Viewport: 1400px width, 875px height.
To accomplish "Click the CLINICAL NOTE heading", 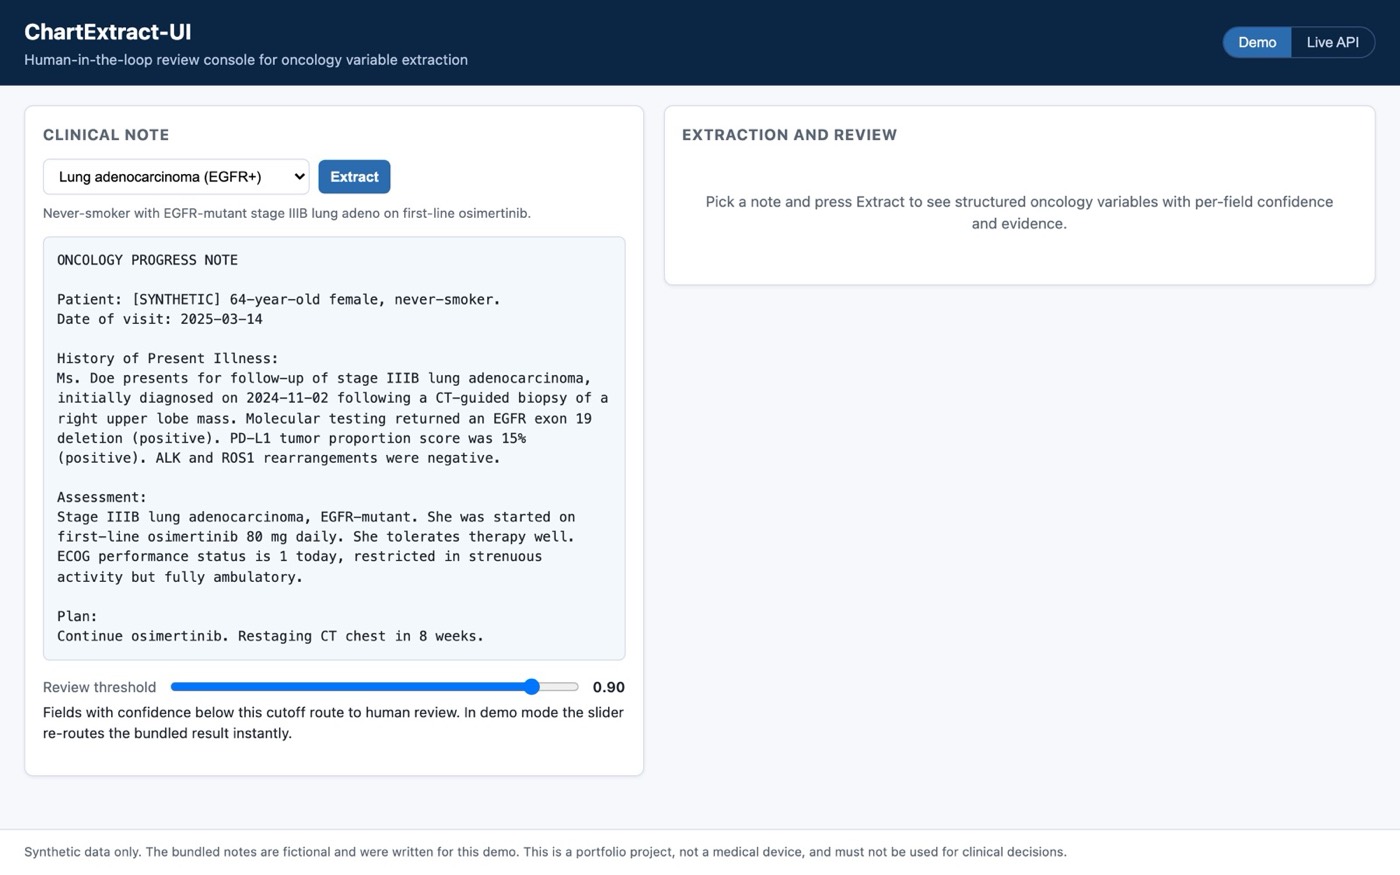I will click(x=106, y=135).
